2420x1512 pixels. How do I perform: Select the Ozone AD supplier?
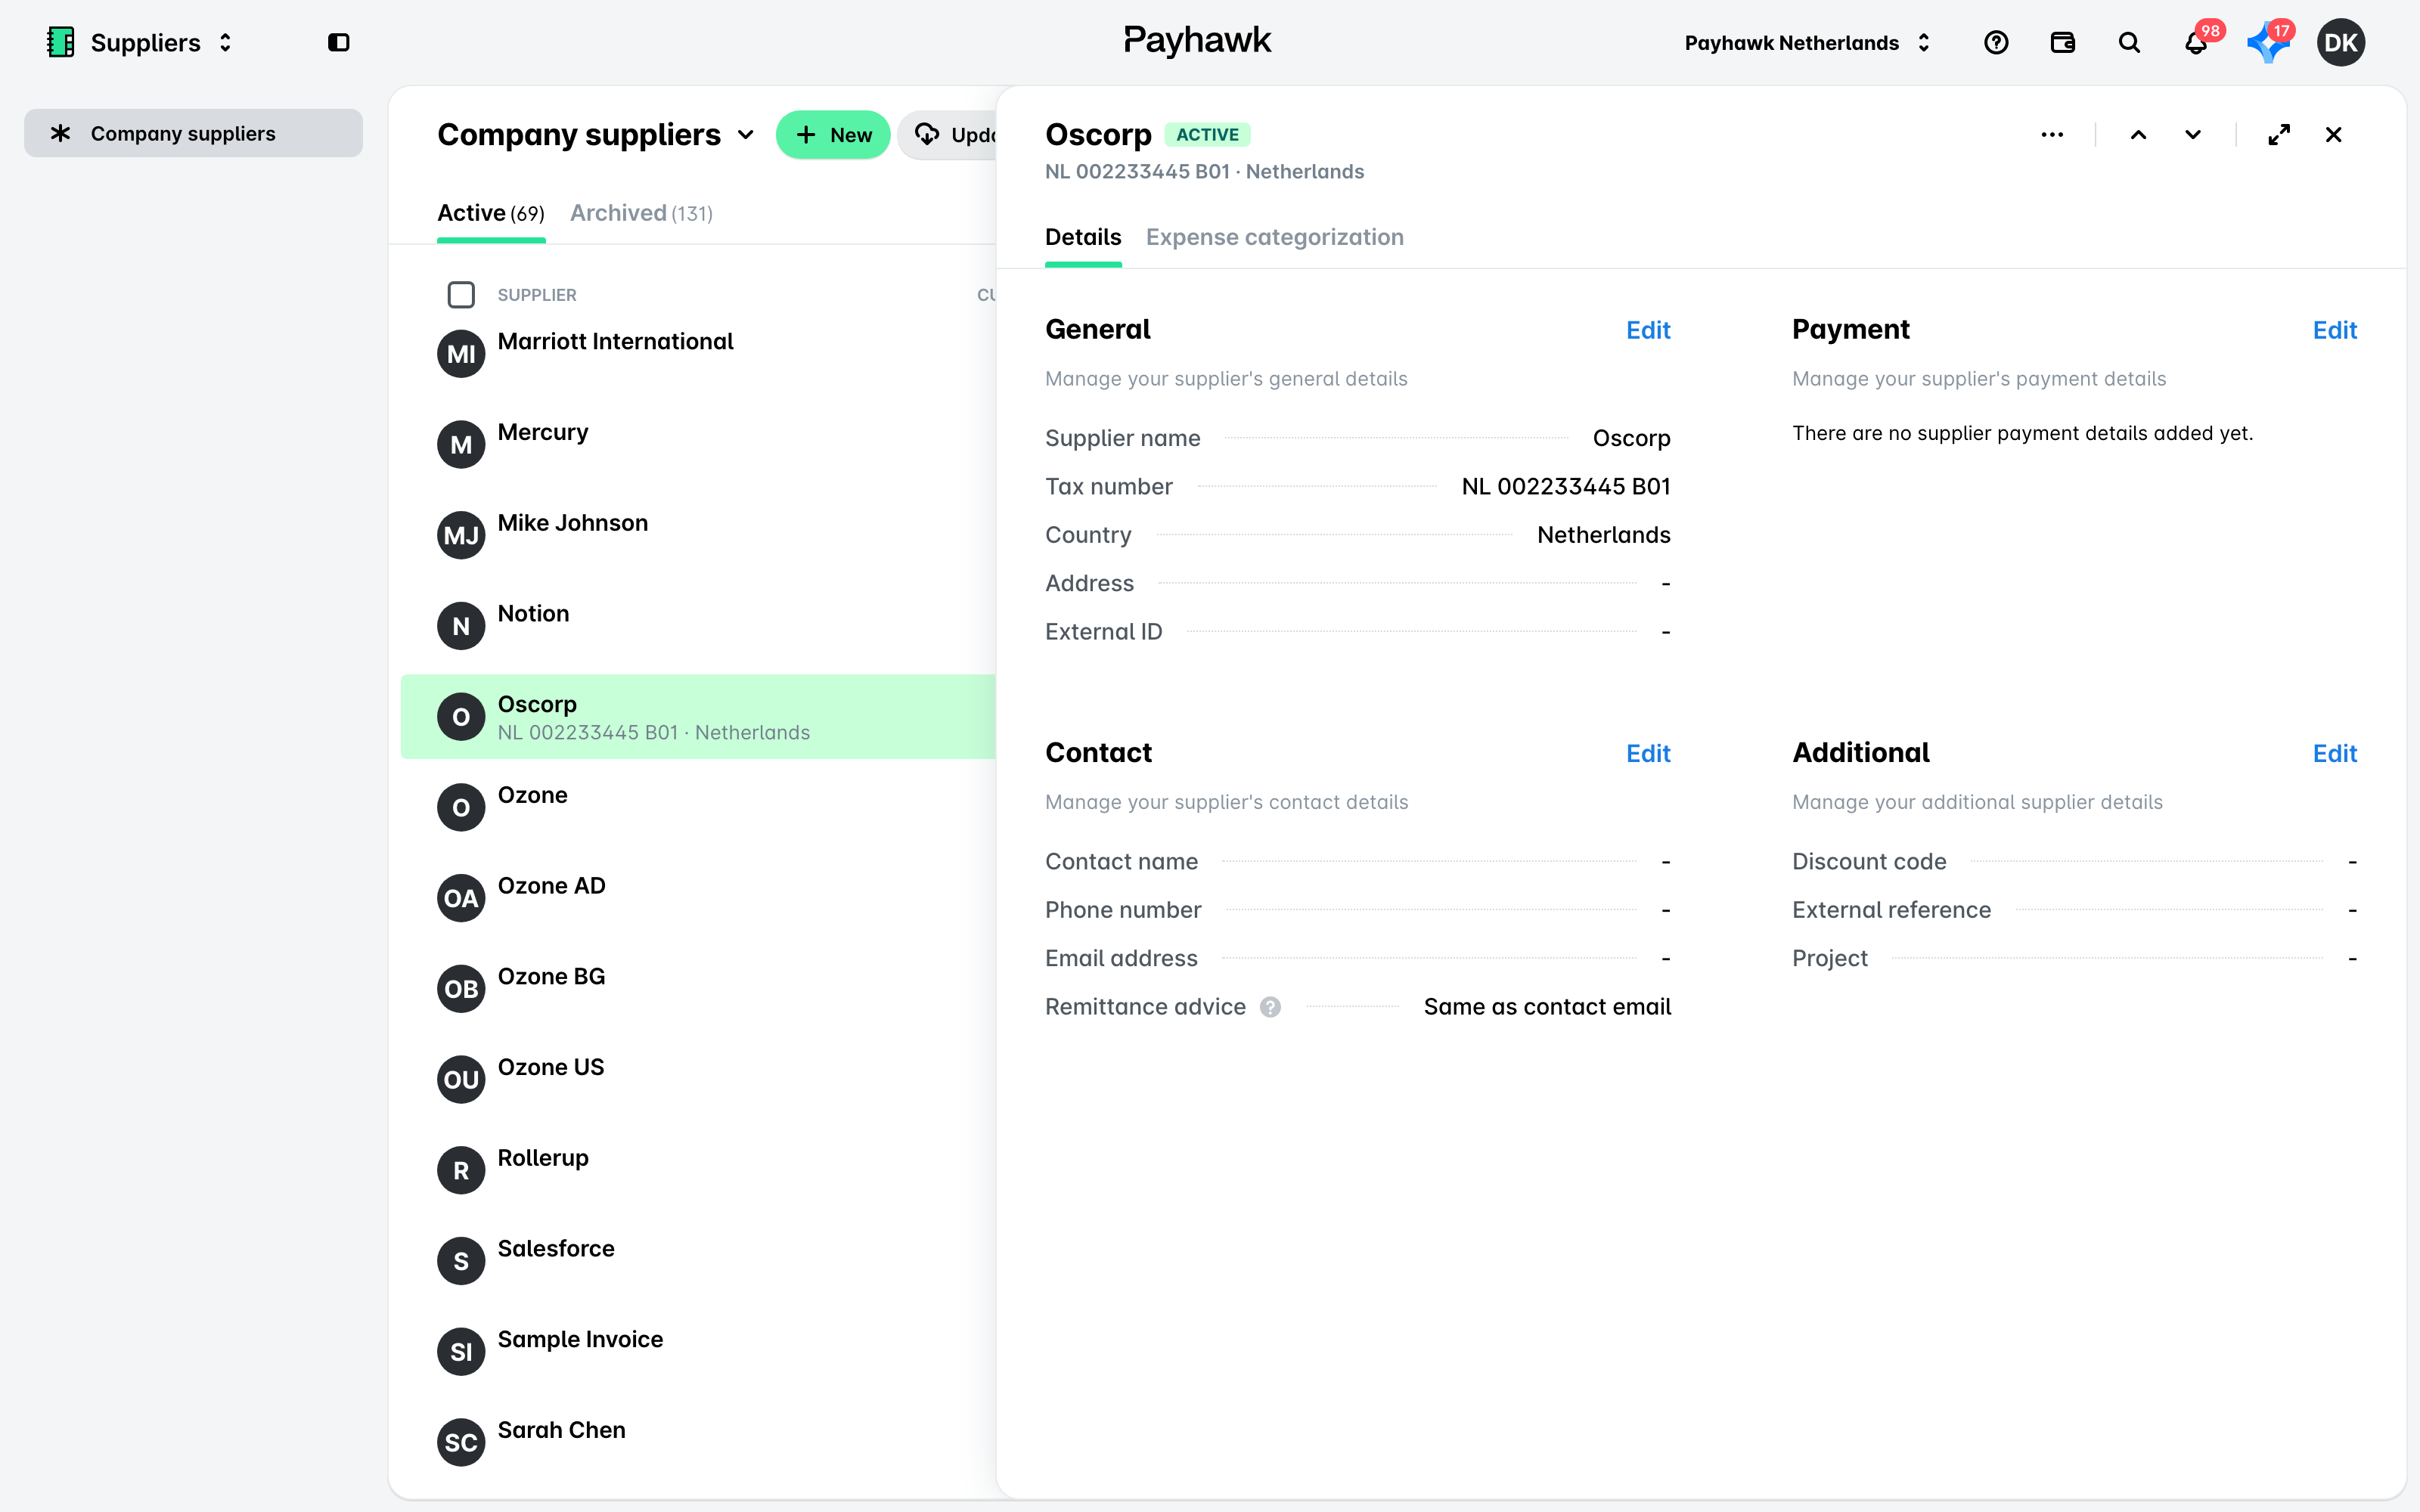(x=698, y=898)
